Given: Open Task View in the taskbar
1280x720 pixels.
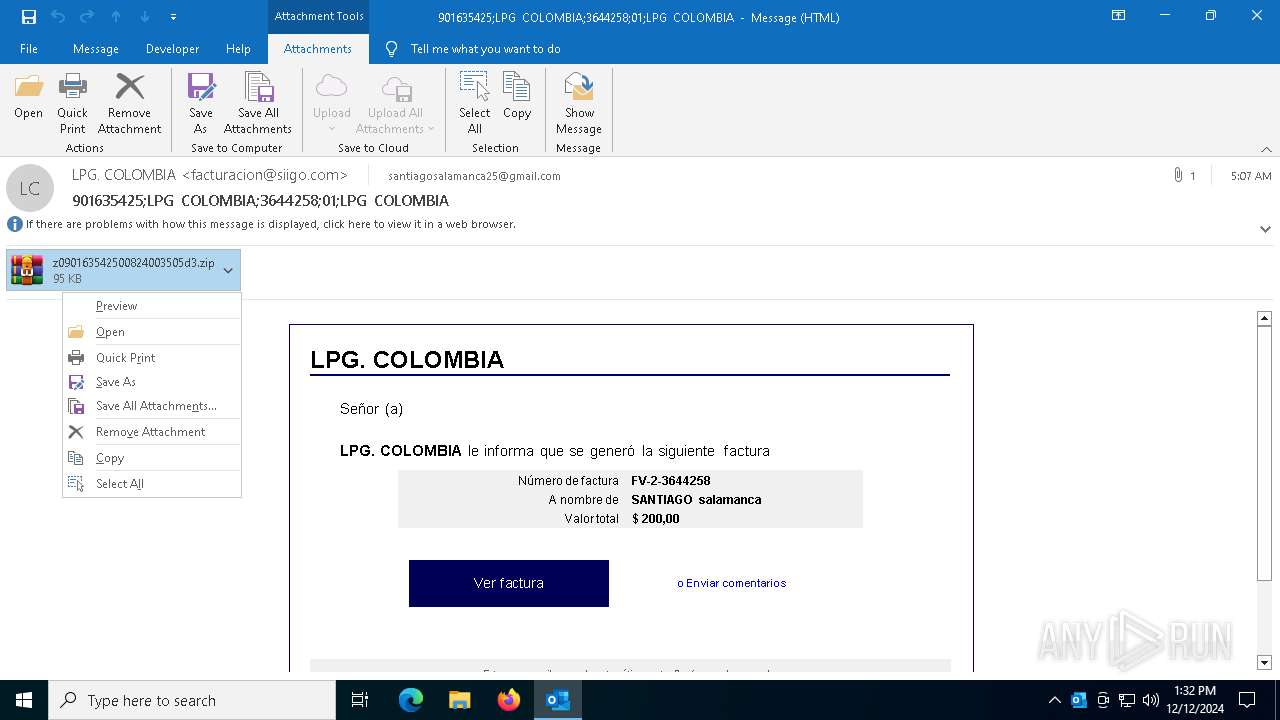Looking at the screenshot, I should click(x=360, y=700).
